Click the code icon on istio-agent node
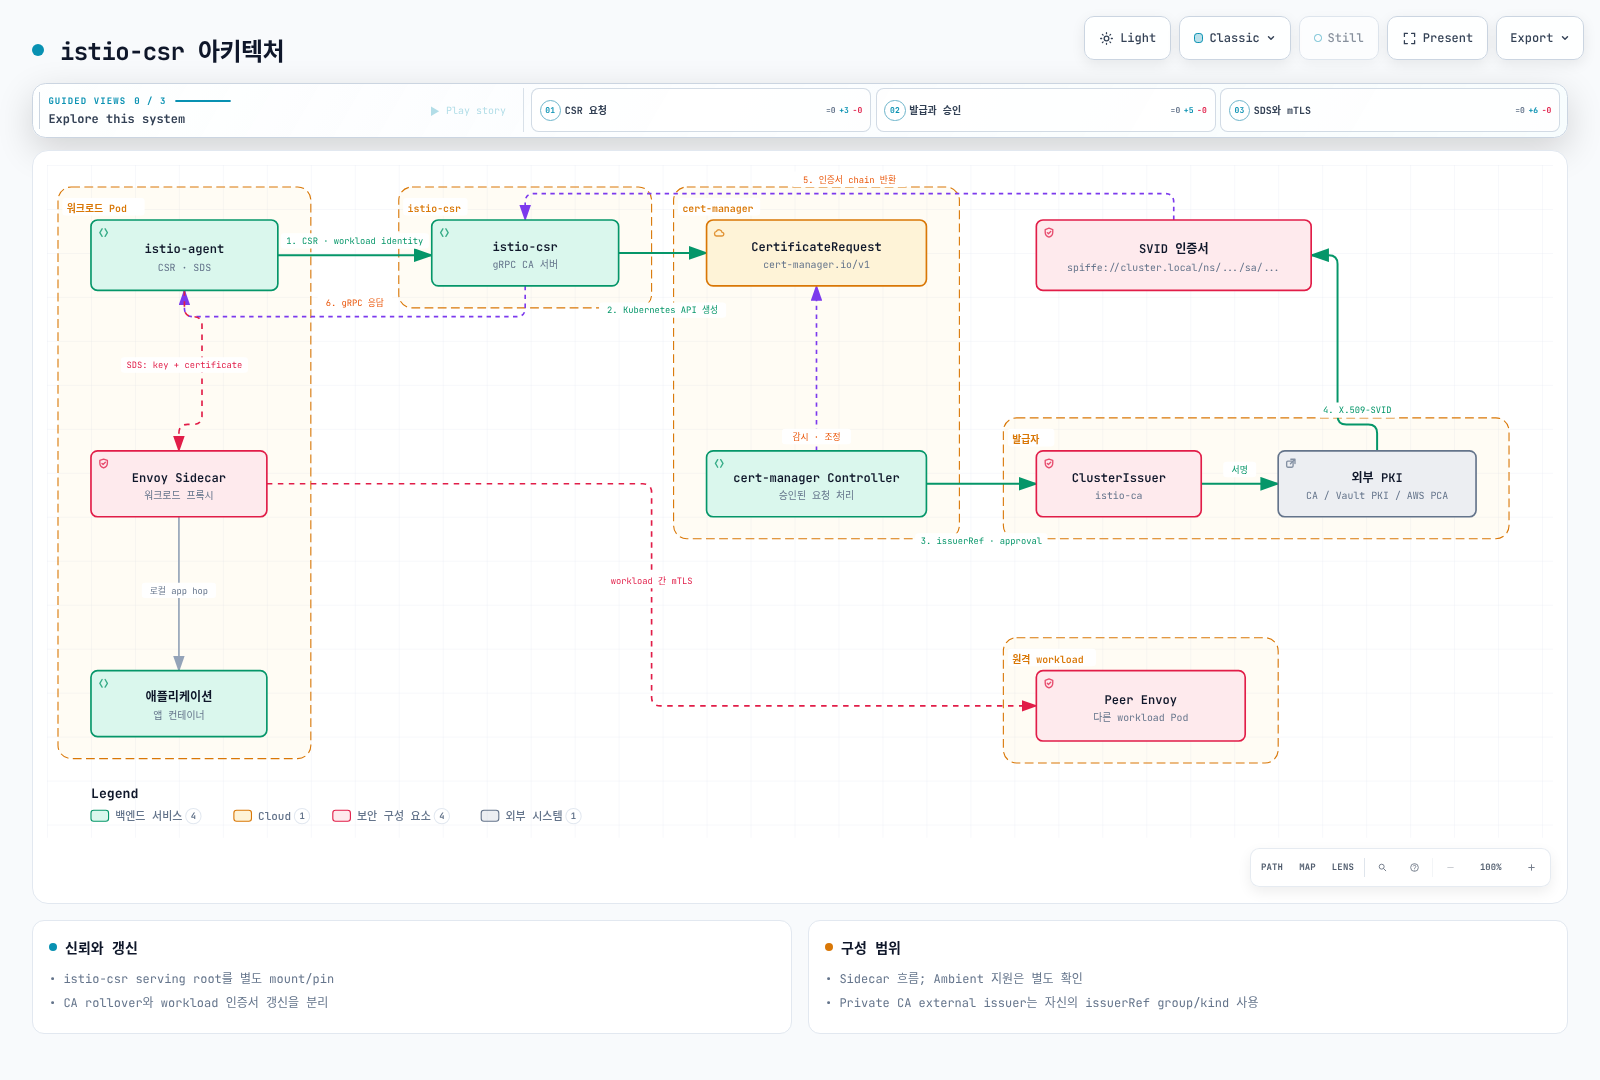This screenshot has height=1080, width=1600. click(104, 232)
